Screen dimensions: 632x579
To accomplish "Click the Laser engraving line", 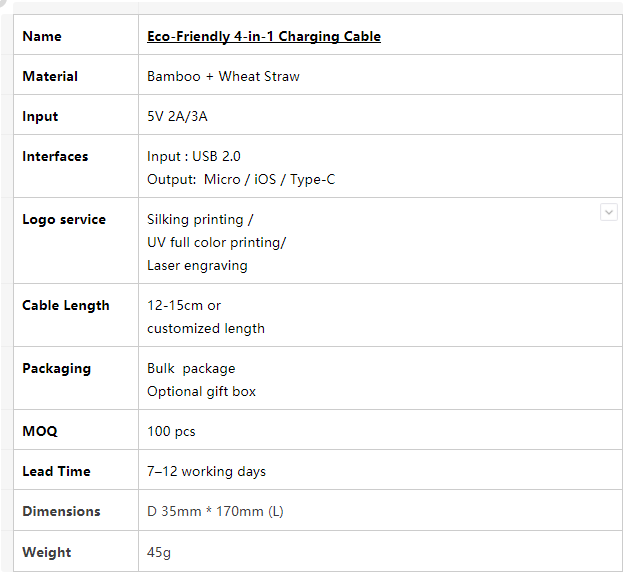I will (197, 266).
